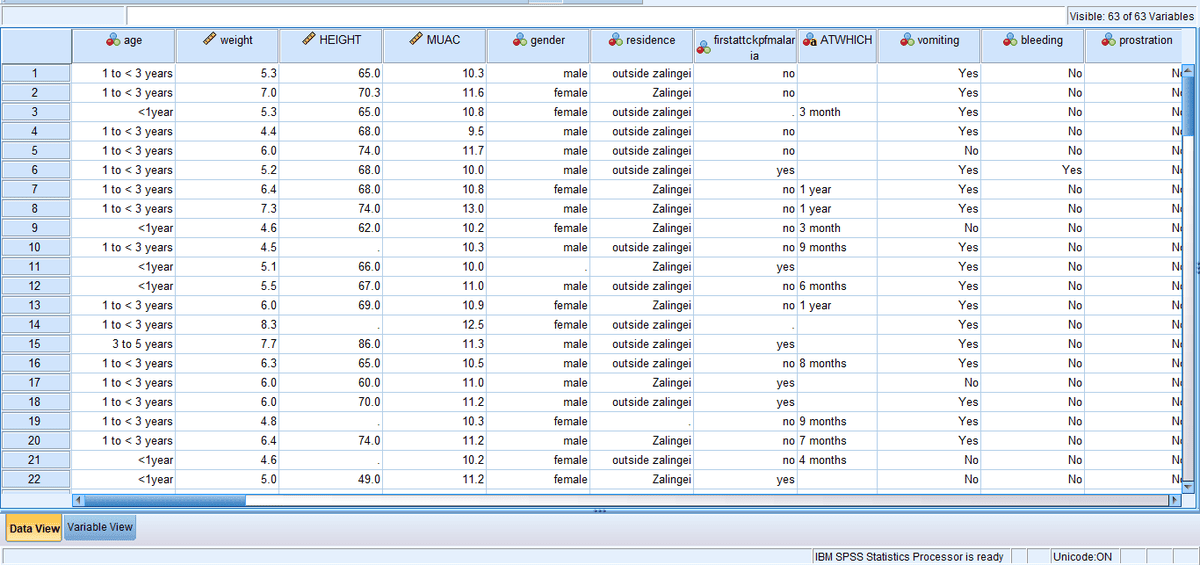Screen dimensions: 1200x565
Task: Select the ATWHICH cell showing 3 month in row 3
Action: point(837,112)
